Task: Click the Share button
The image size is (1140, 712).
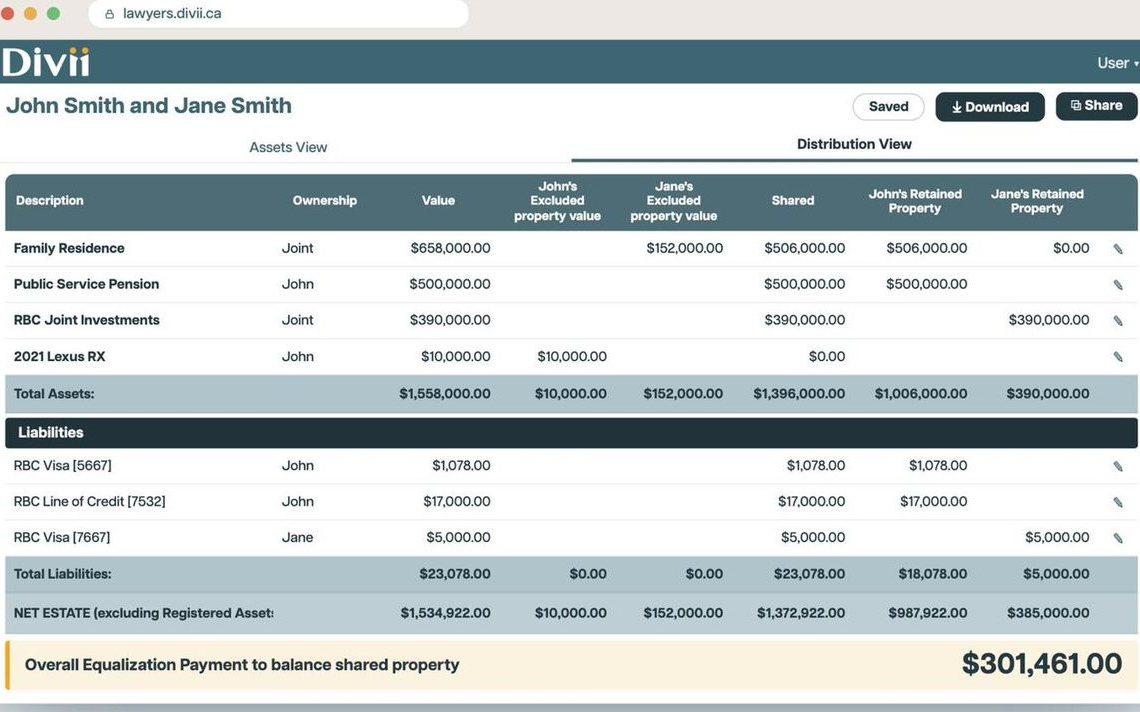Action: [1096, 106]
